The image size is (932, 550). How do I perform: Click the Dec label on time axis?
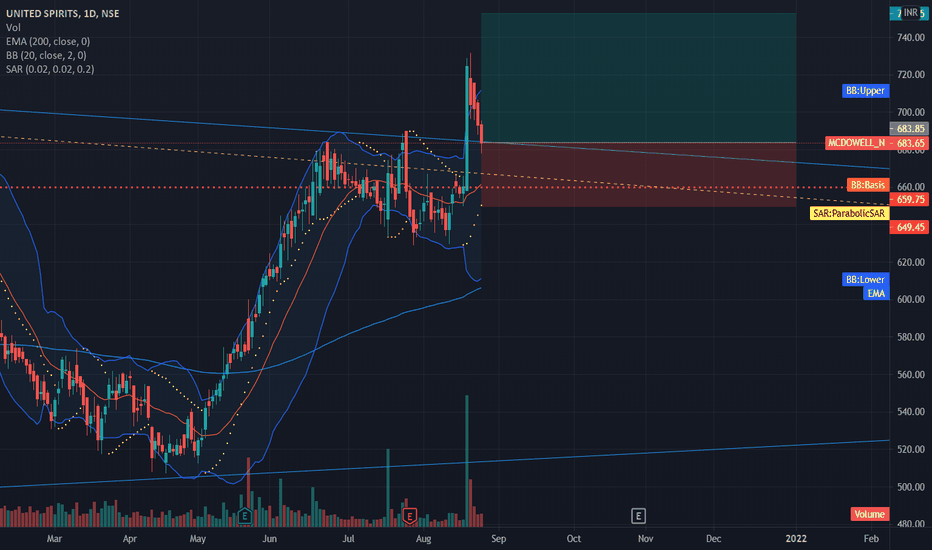click(713, 539)
